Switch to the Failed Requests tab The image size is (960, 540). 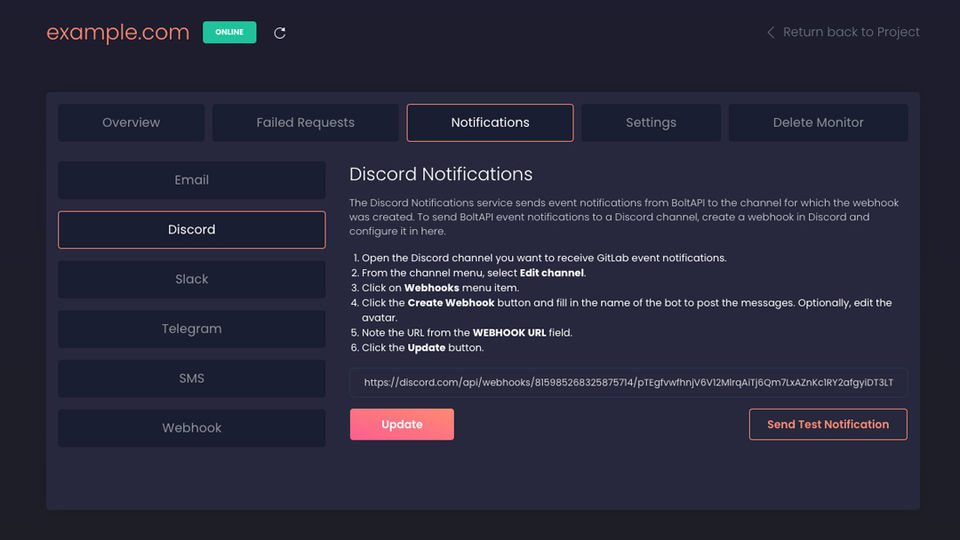305,123
